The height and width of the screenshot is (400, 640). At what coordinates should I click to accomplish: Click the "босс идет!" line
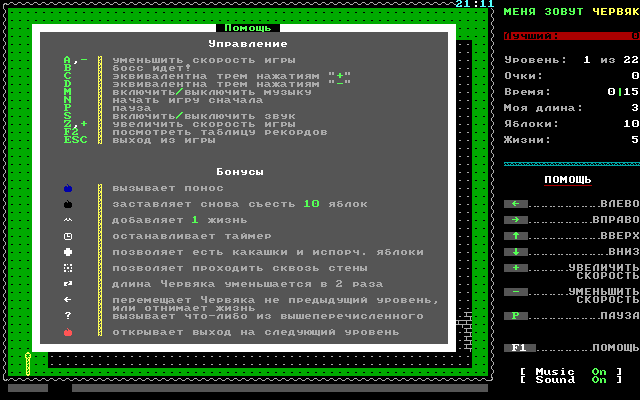152,68
